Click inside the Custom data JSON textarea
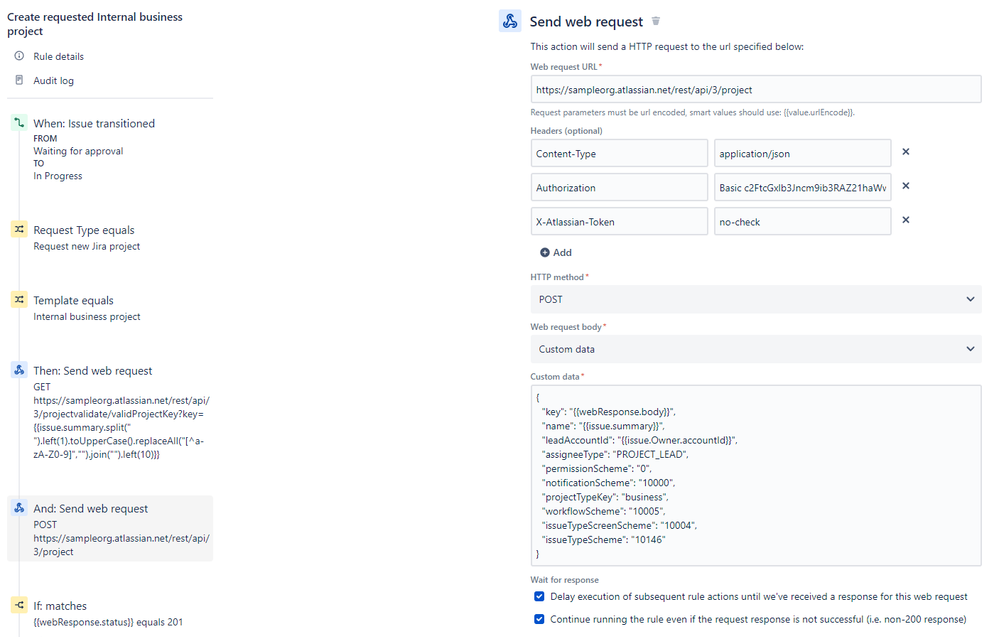999x637 pixels. [x=755, y=475]
